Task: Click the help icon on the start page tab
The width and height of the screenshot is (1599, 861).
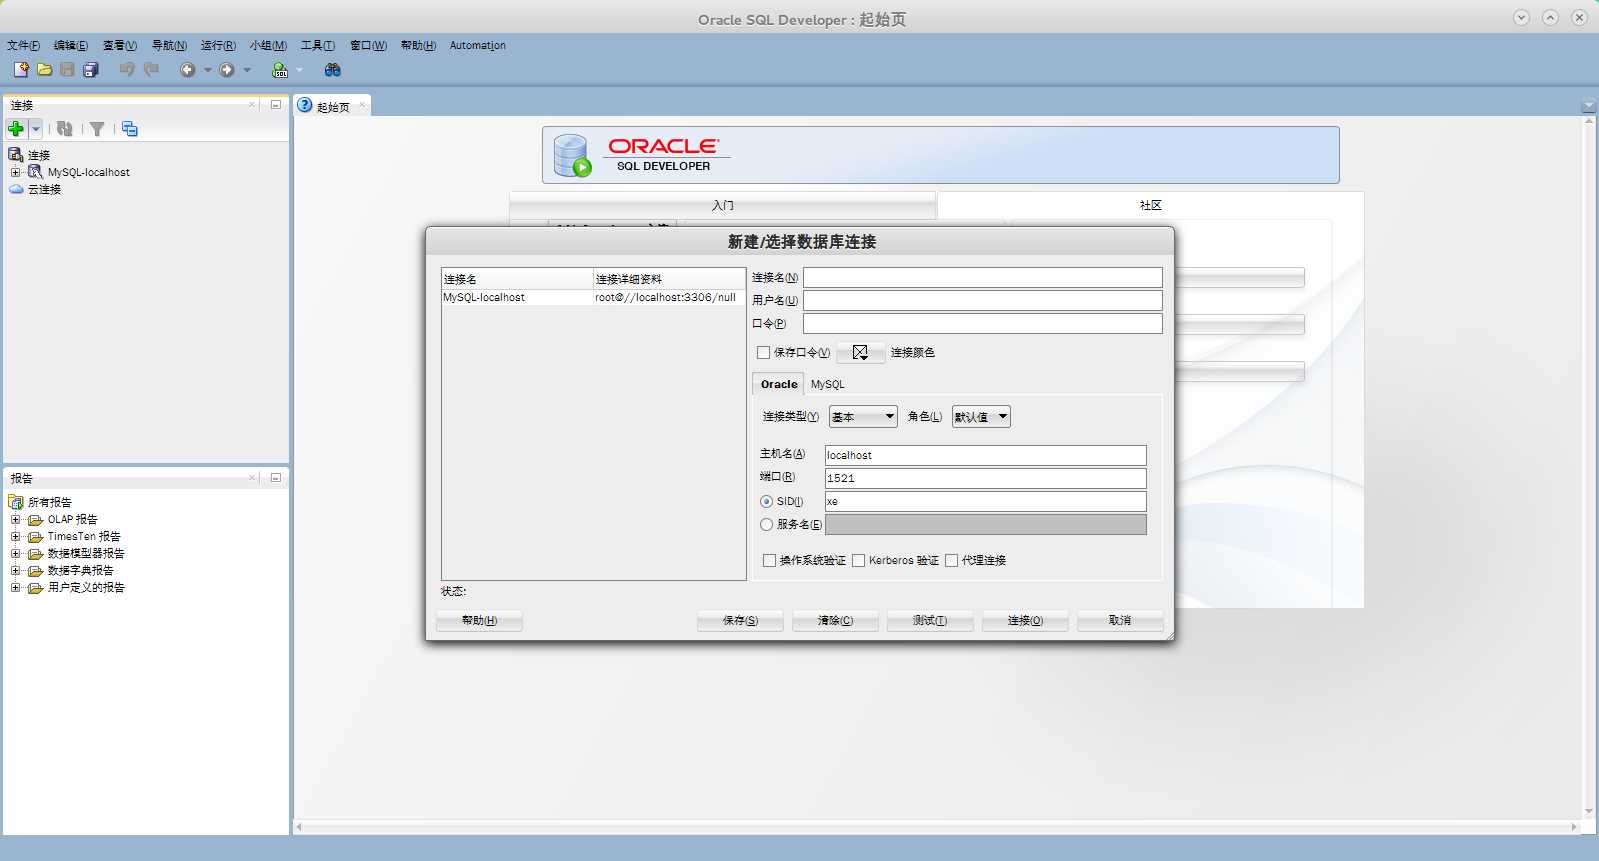Action: coord(305,105)
